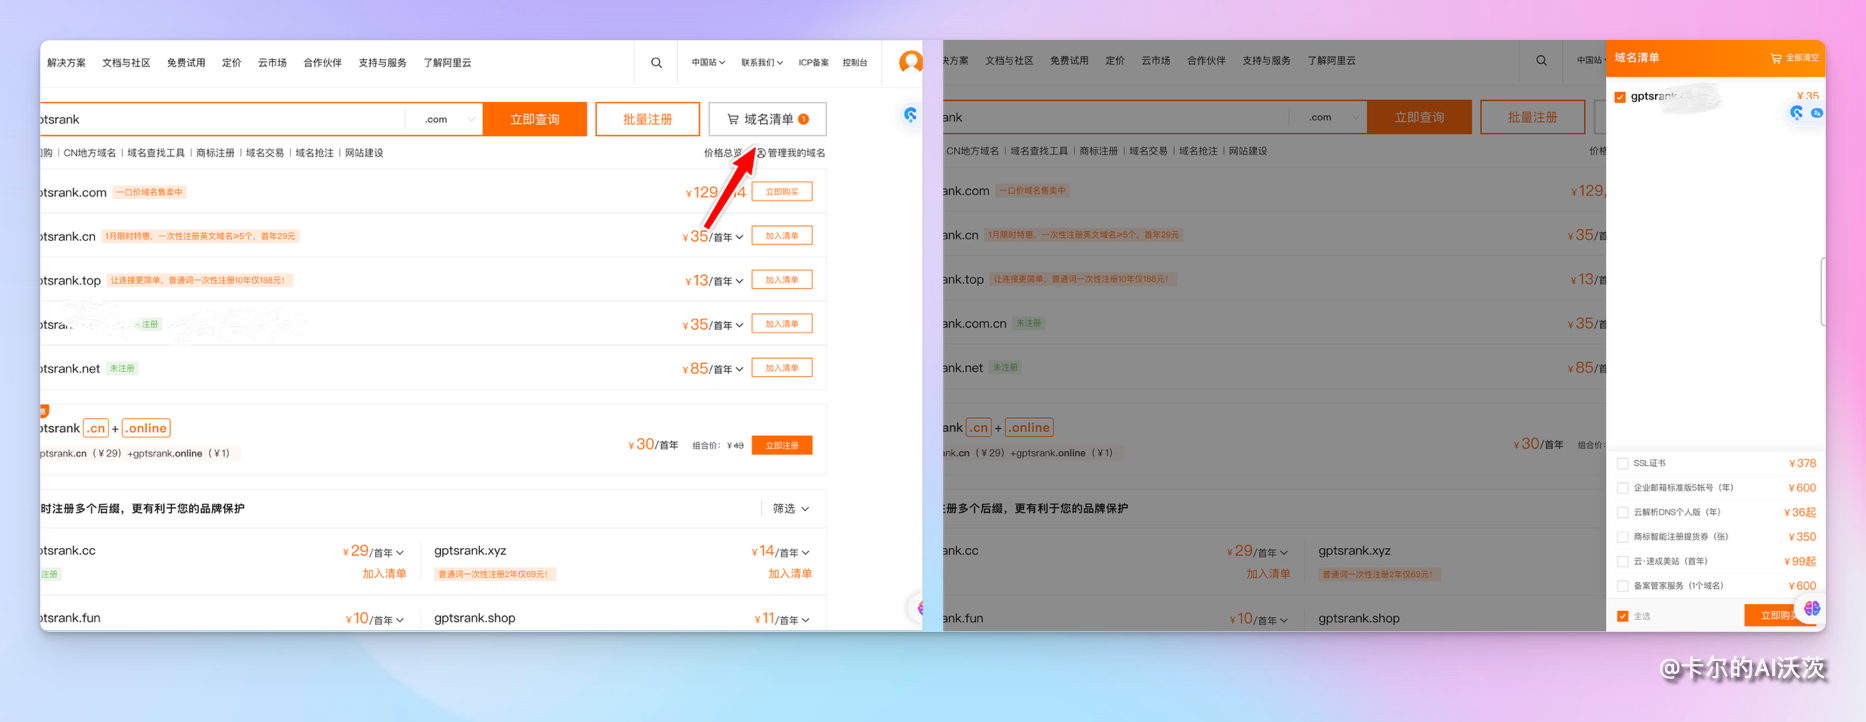Click the 域名清单 title in the orange panel header

[1637, 58]
